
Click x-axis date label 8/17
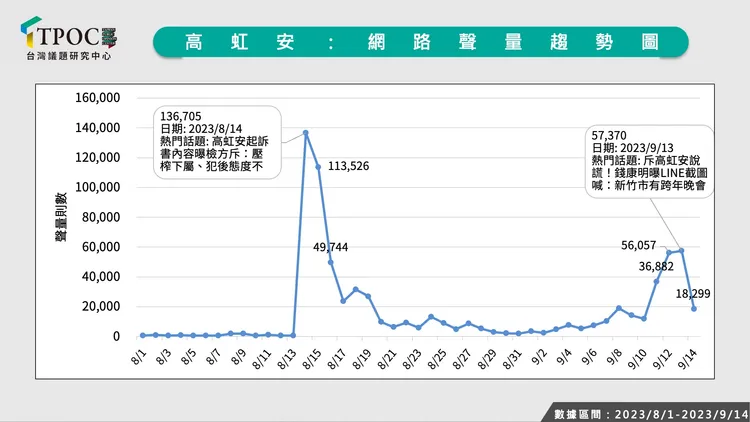click(x=336, y=359)
